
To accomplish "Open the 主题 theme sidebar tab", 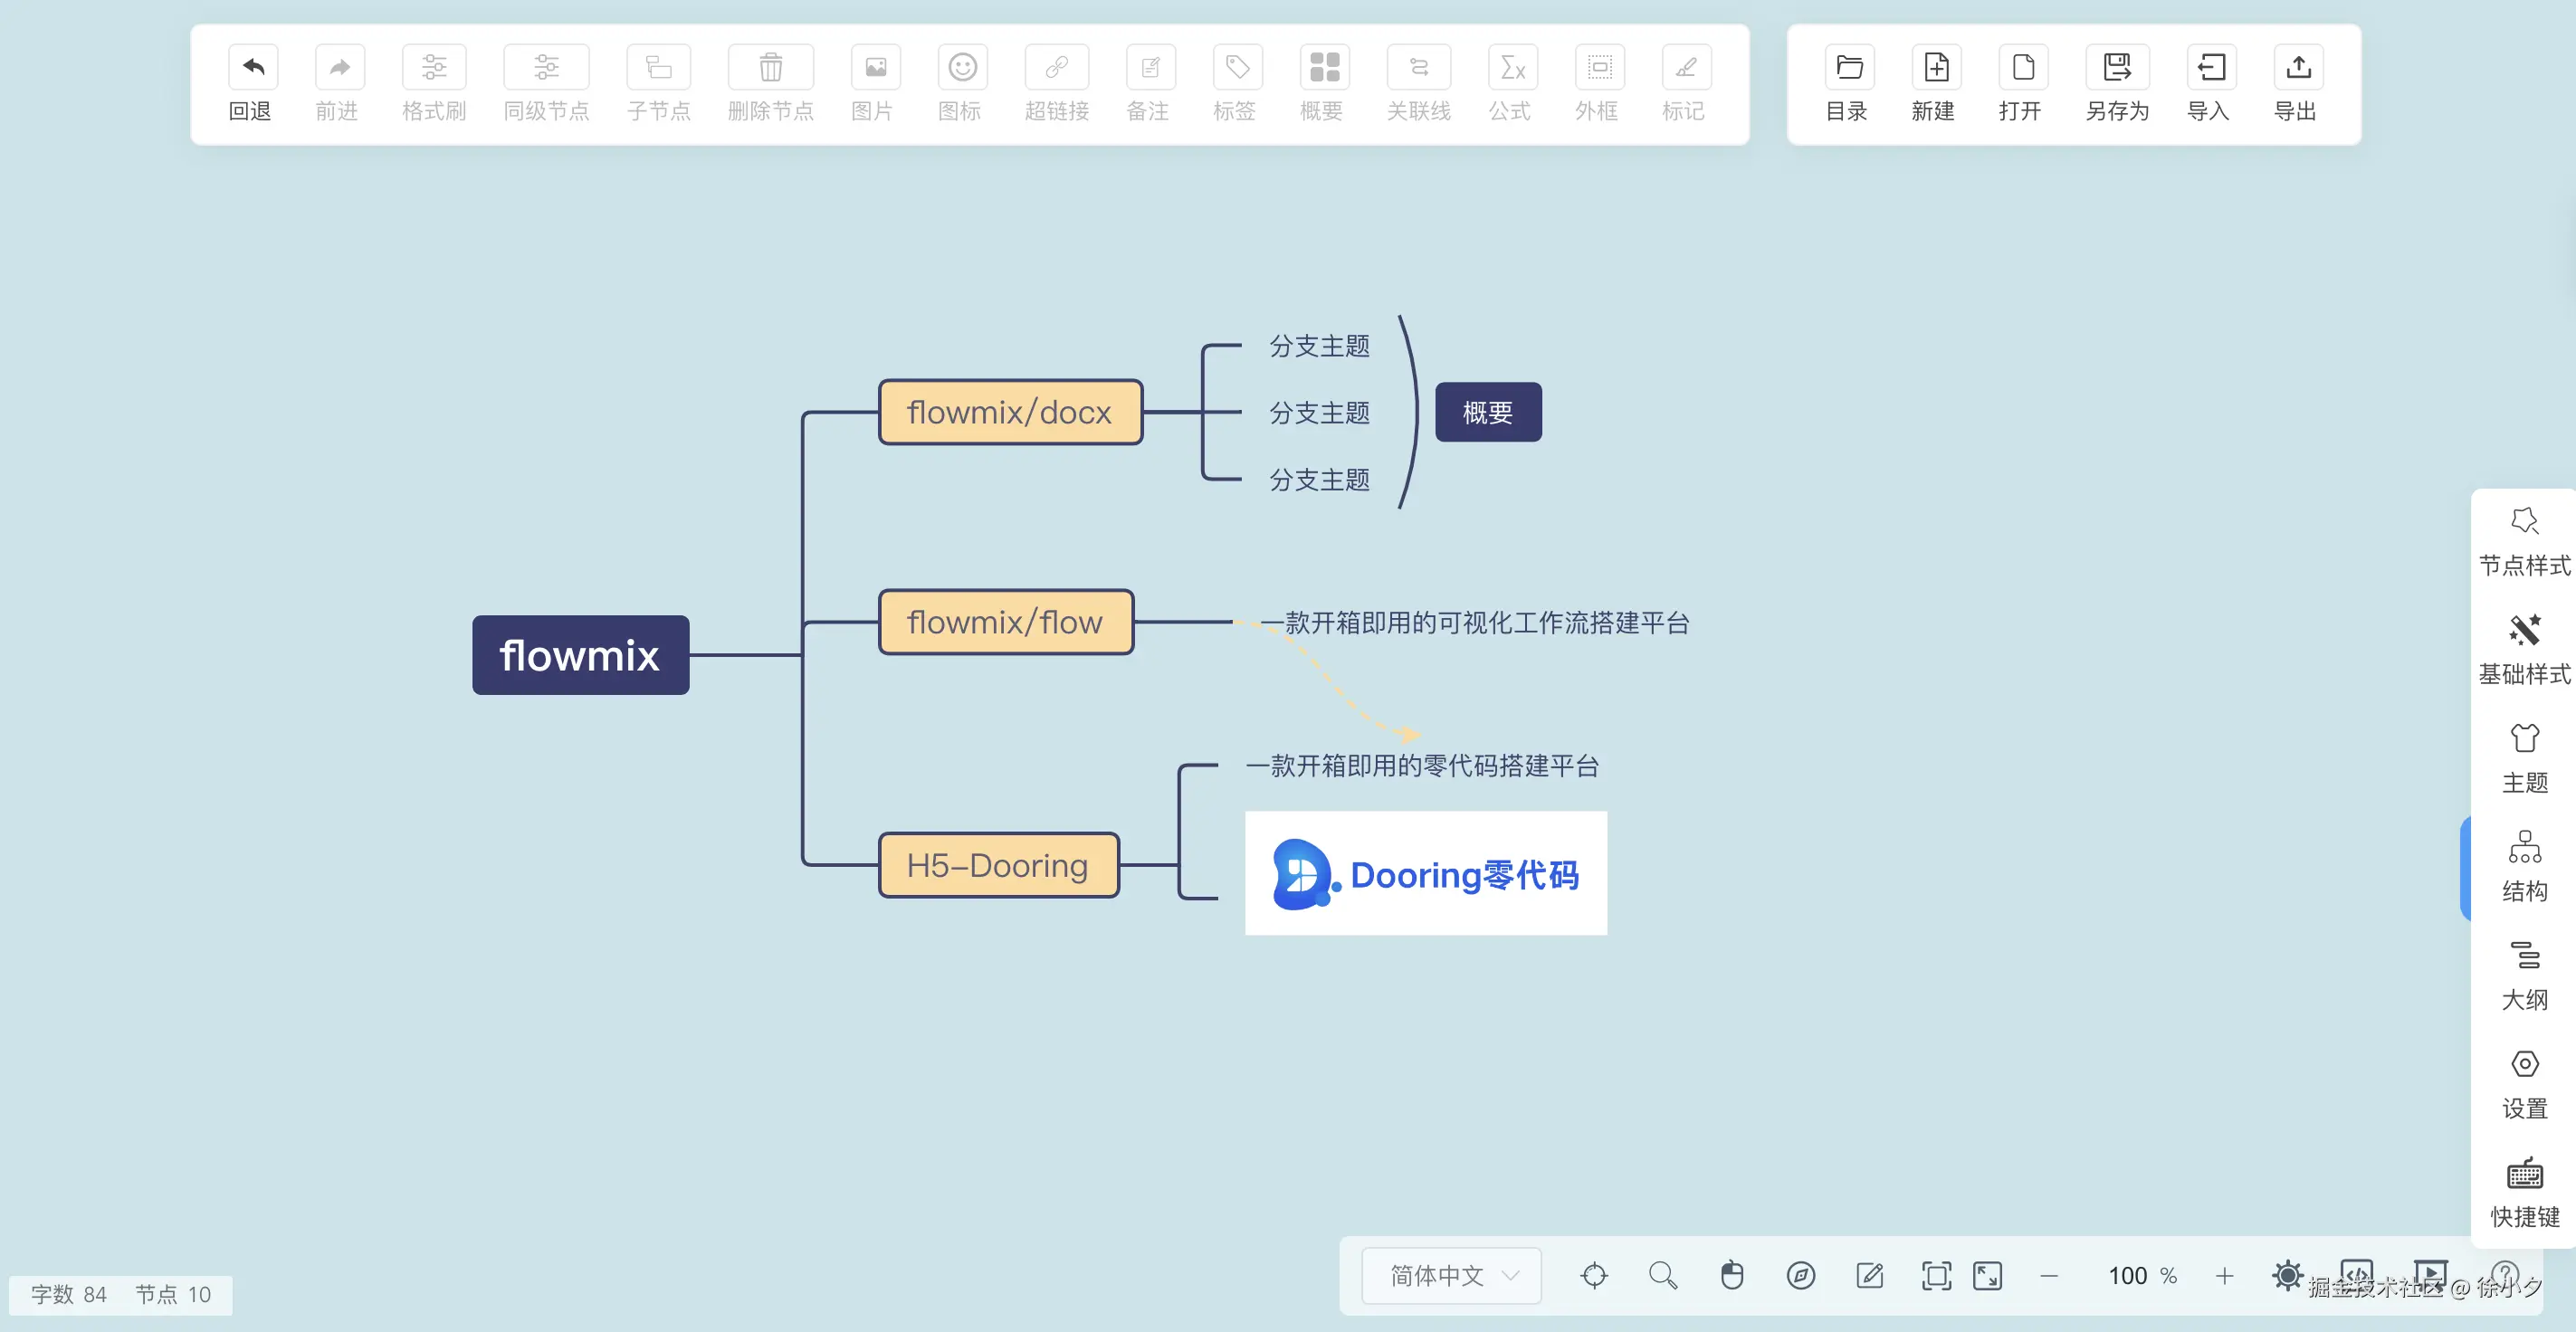I will click(x=2523, y=758).
